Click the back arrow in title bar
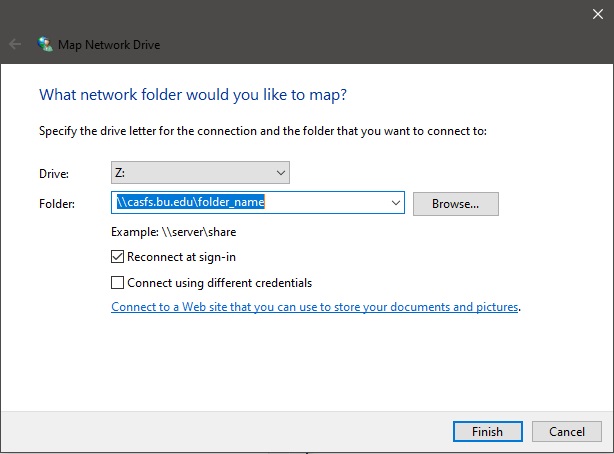Viewport: 614px width, 454px height. tap(15, 45)
